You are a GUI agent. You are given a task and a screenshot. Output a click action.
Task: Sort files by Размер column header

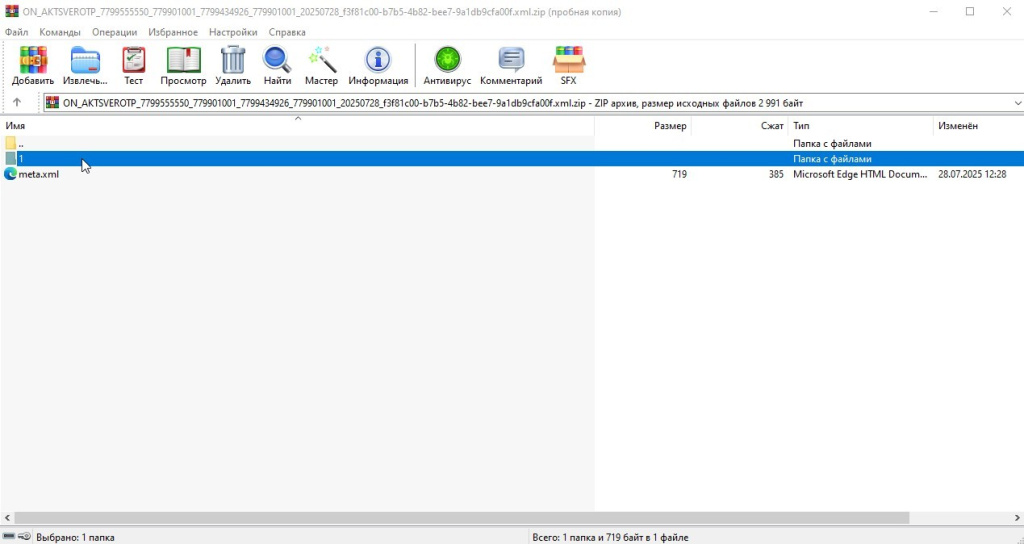[x=670, y=126]
